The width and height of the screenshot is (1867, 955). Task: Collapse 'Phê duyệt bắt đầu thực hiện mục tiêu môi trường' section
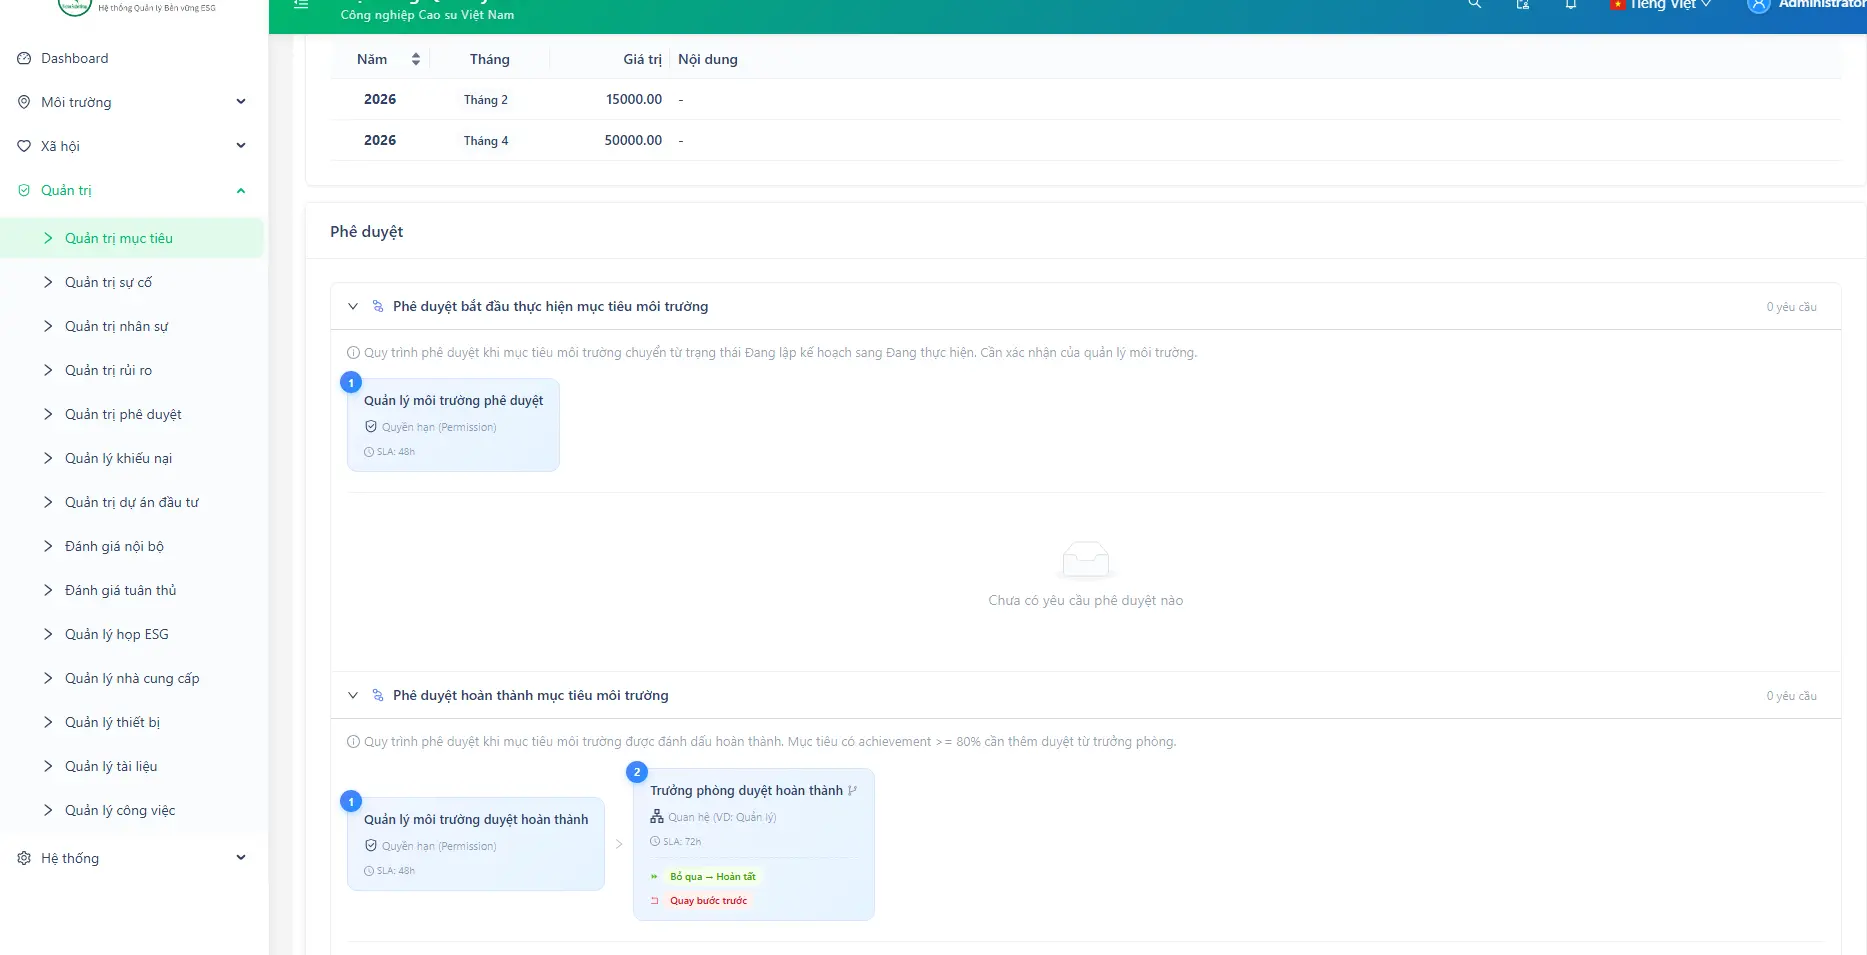353,306
